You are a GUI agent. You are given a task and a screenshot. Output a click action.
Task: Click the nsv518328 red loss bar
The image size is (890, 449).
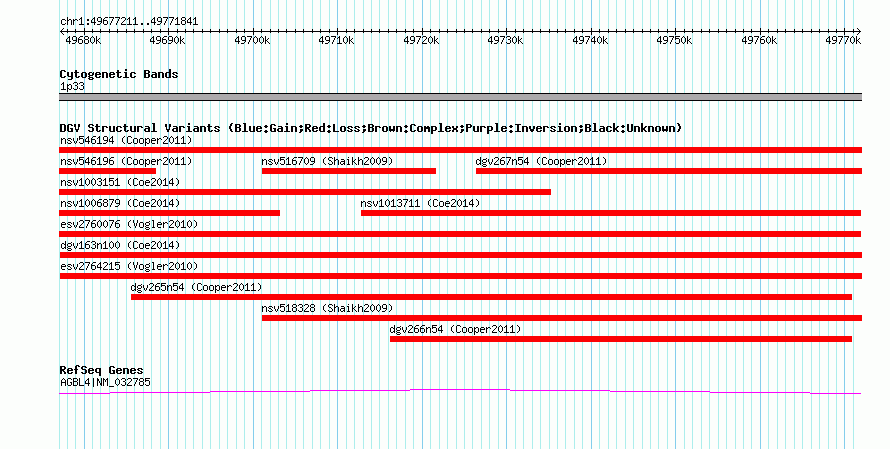[562, 318]
